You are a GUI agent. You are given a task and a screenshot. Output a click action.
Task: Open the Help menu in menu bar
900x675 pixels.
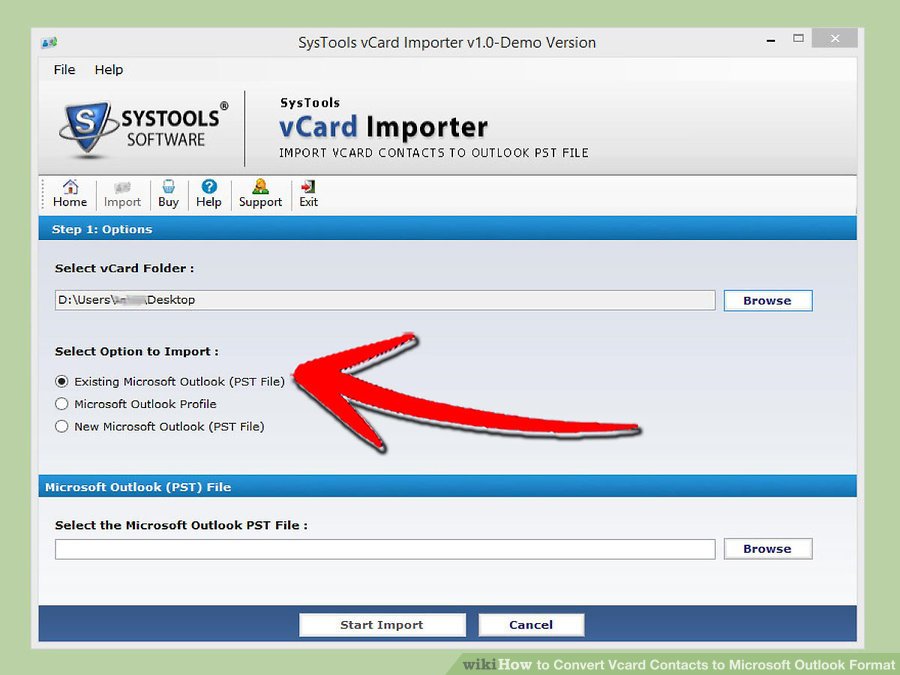(109, 70)
